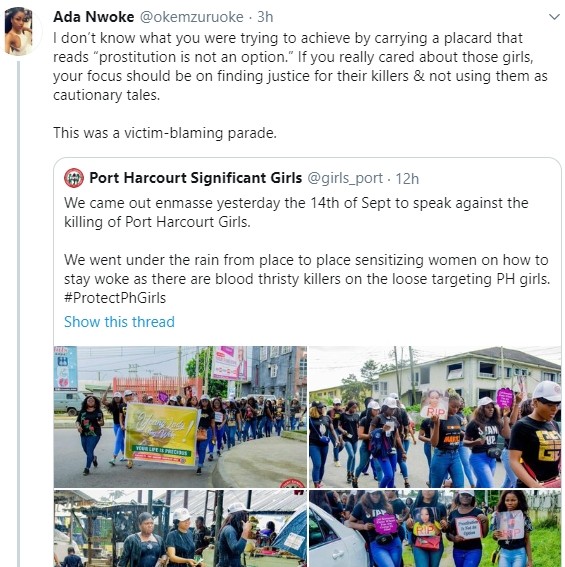Screen dimensions: 565x567
Task: Open photo of marchers near white building
Action: [435, 417]
